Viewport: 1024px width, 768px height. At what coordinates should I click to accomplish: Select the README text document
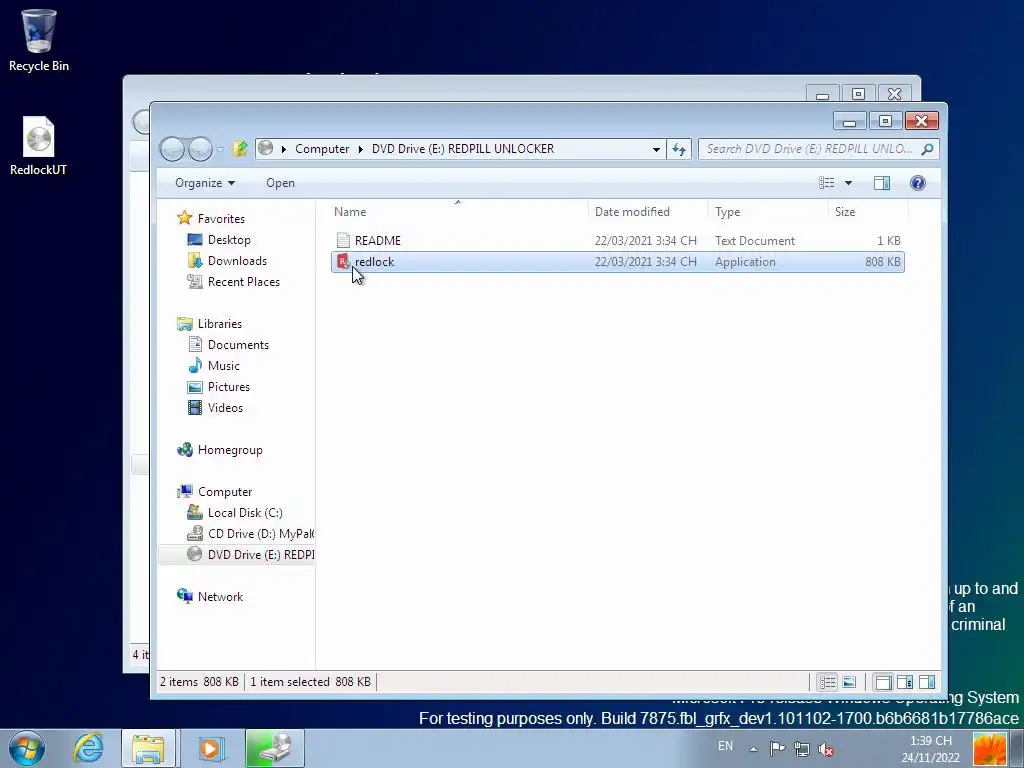[x=618, y=240]
